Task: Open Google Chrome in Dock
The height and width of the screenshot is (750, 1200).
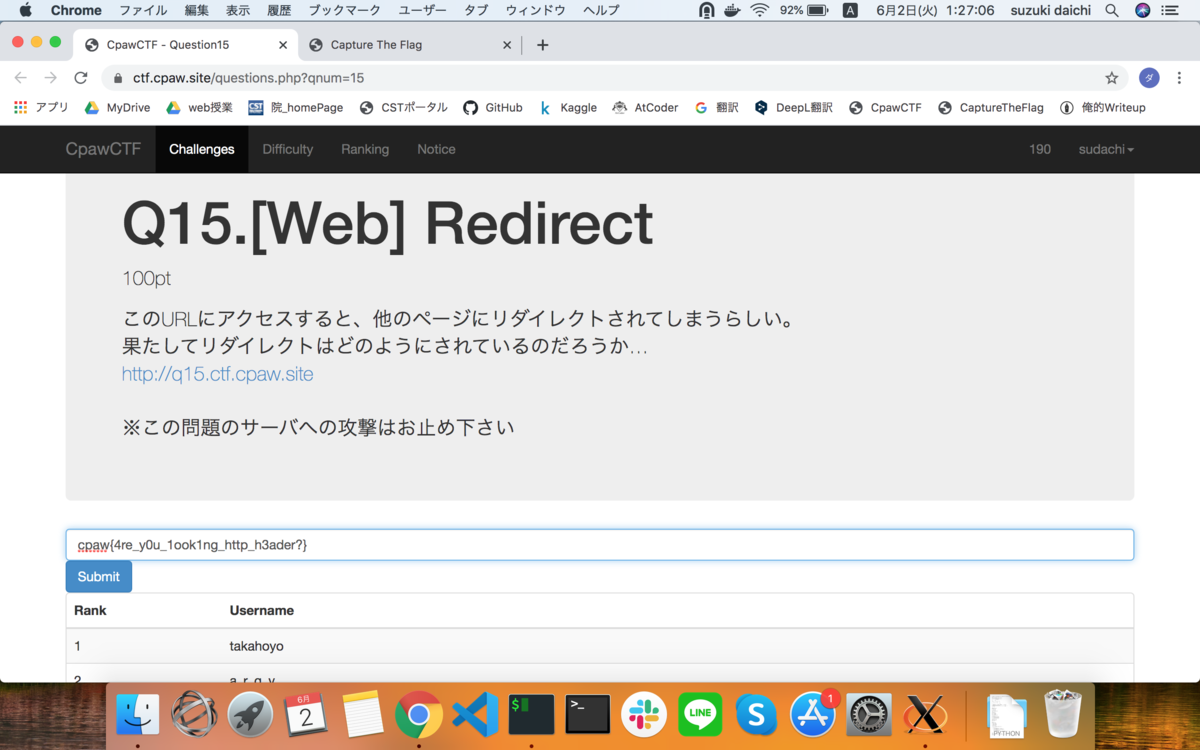Action: point(419,714)
